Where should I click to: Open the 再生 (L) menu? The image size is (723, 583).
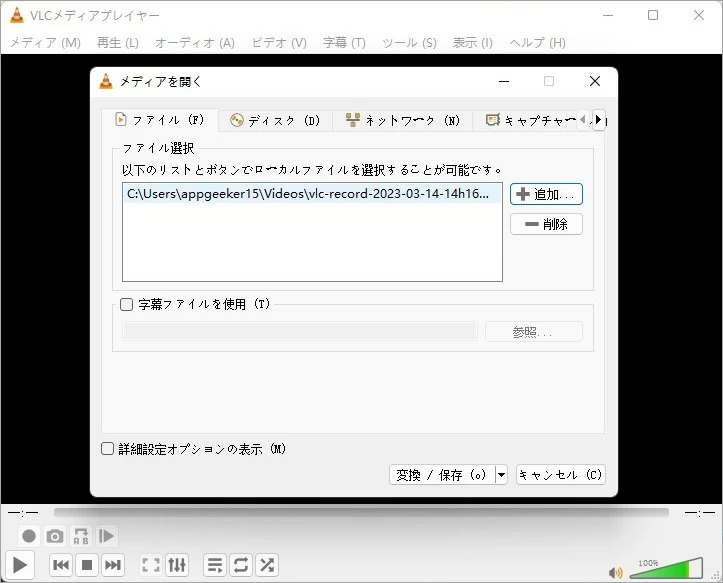(118, 43)
